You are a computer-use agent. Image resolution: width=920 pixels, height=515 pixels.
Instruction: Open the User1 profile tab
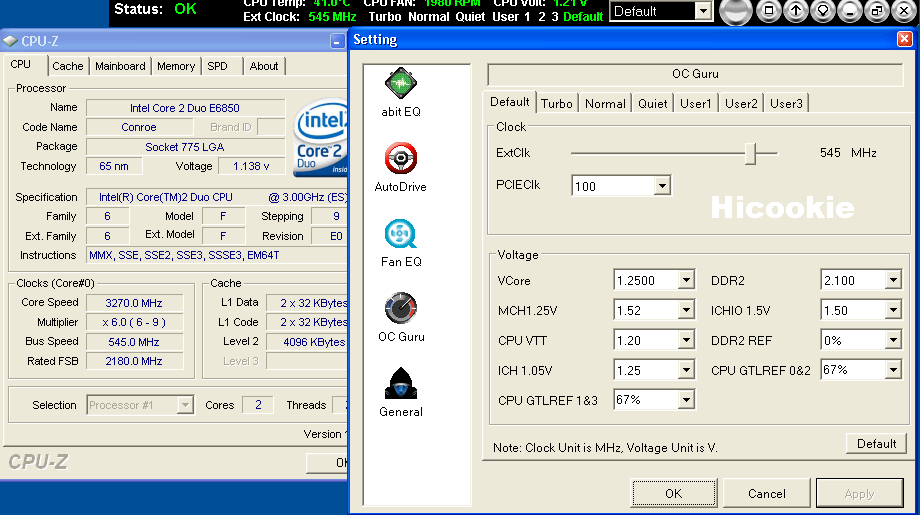coord(695,104)
